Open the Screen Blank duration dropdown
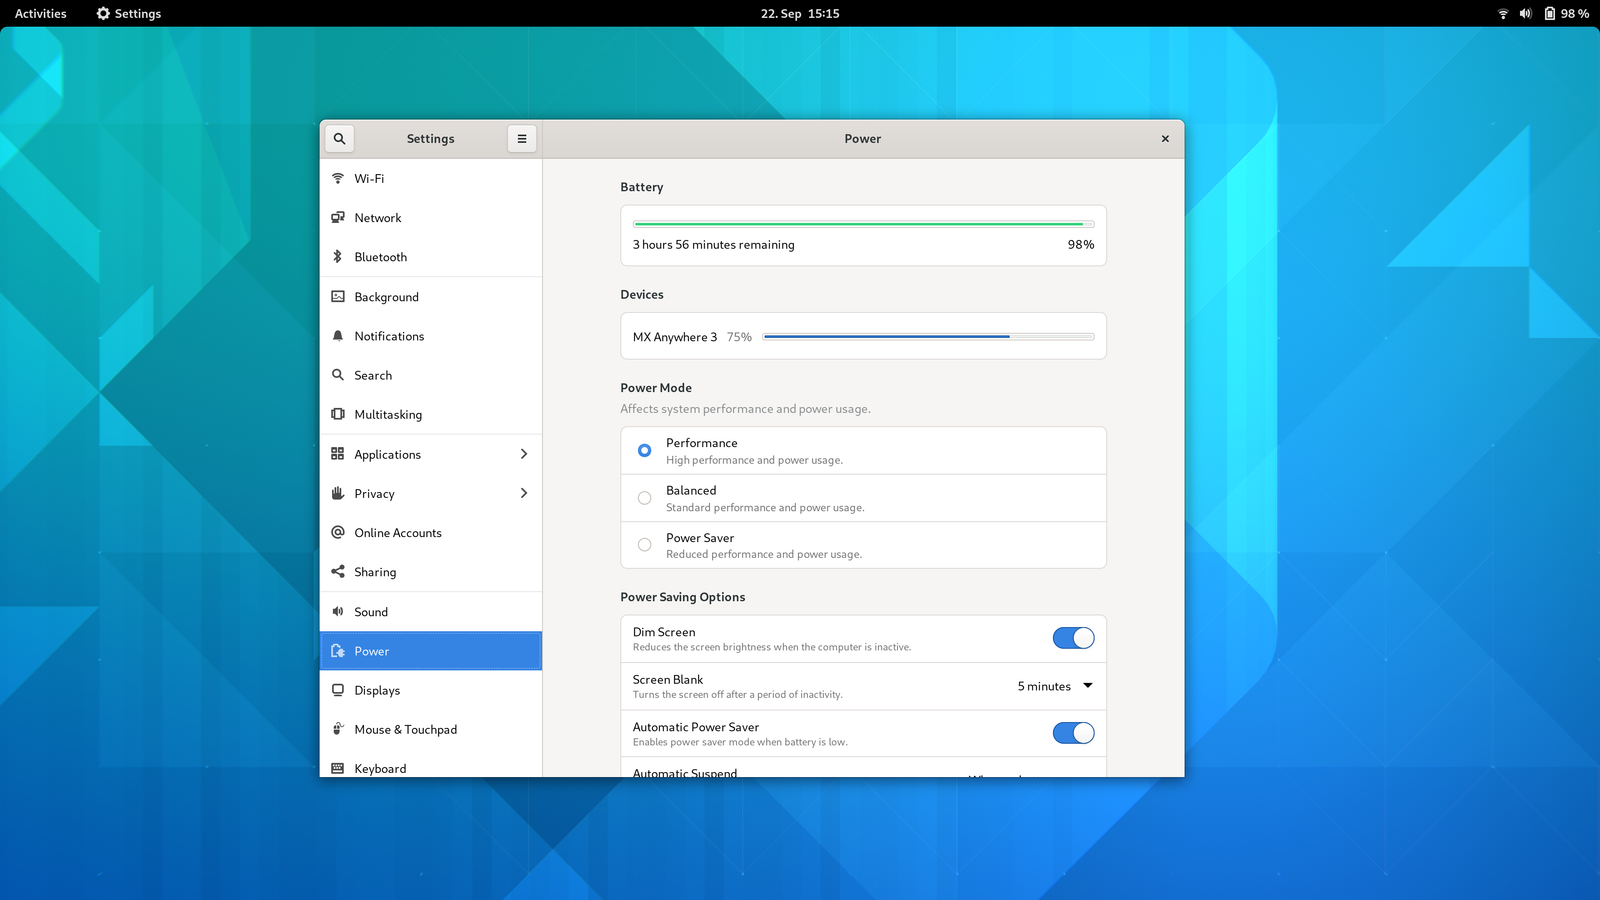Viewport: 1600px width, 900px height. point(1053,686)
